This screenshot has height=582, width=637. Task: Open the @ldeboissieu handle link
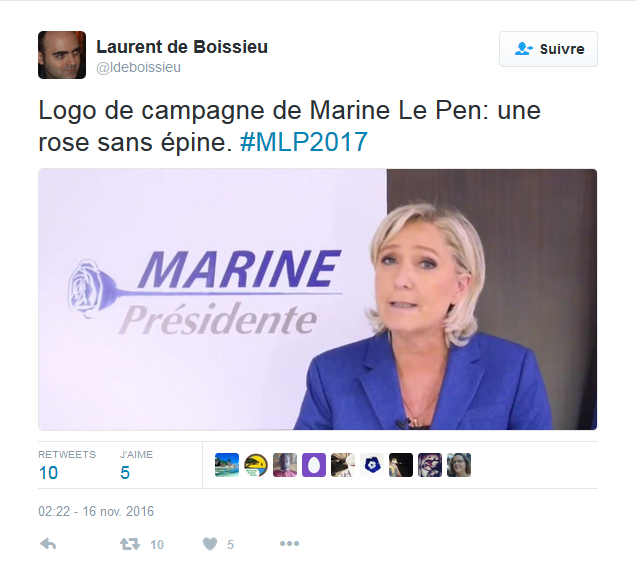coord(139,67)
